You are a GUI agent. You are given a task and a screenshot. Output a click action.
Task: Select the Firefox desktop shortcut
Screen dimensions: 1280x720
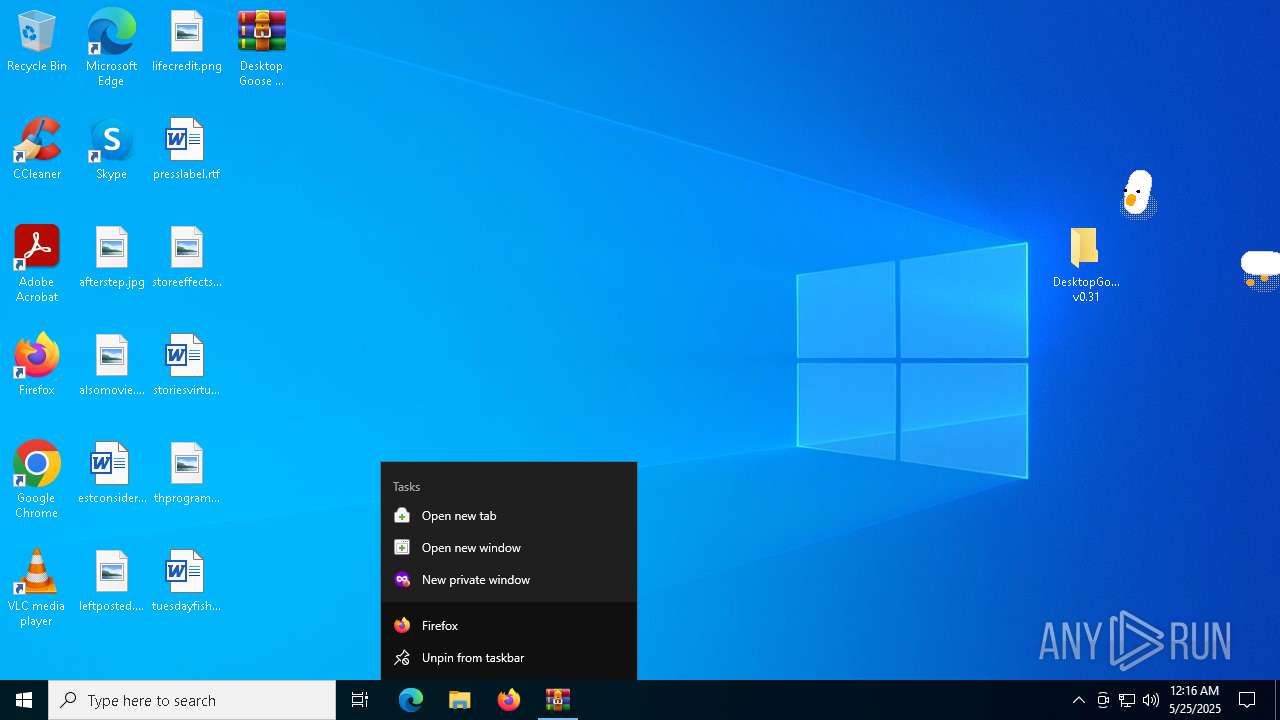click(x=37, y=366)
